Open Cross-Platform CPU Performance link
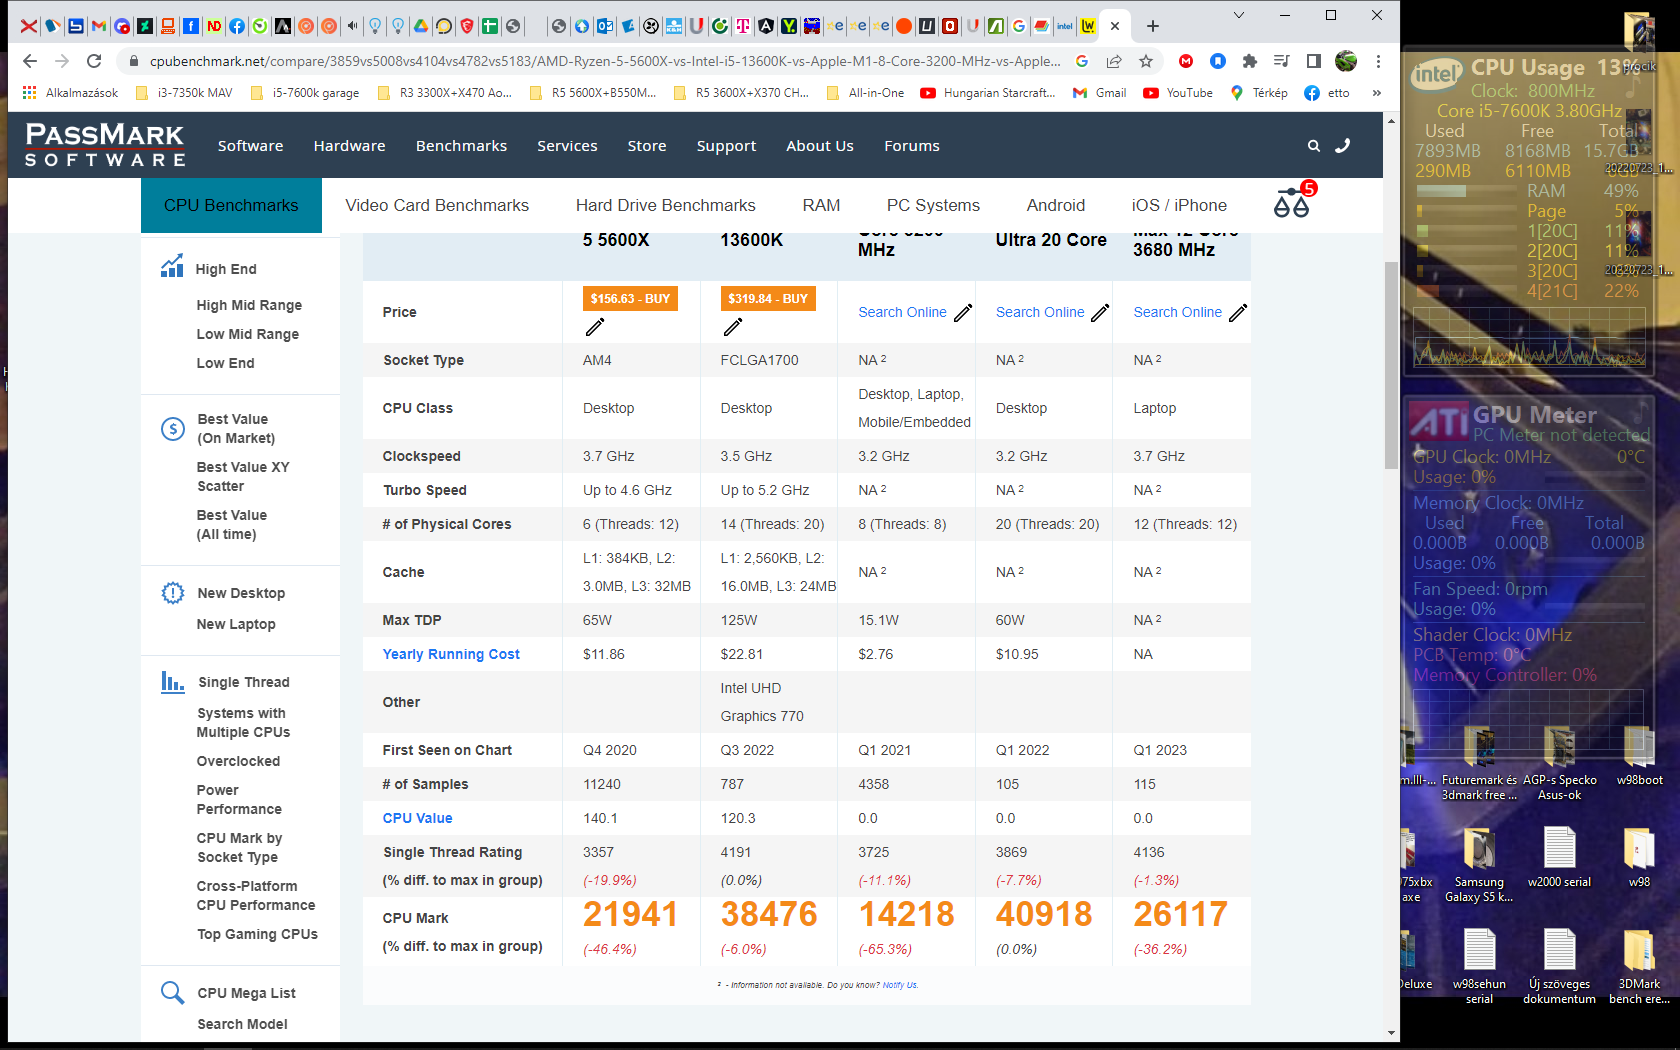1680x1050 pixels. (256, 895)
